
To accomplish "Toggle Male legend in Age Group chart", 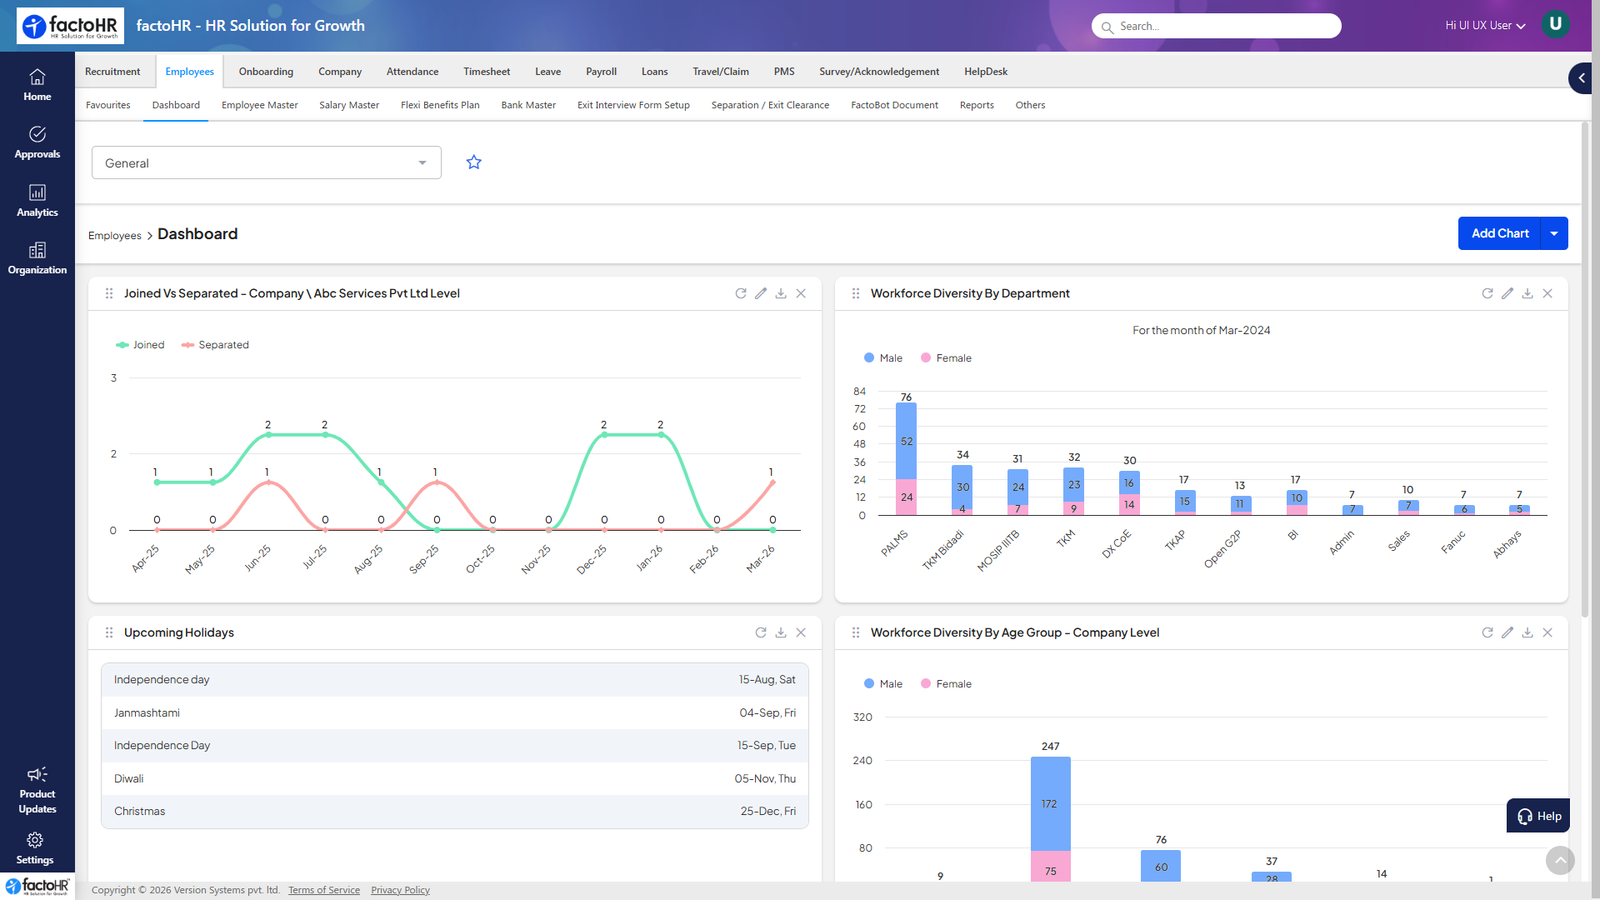I will [883, 684].
